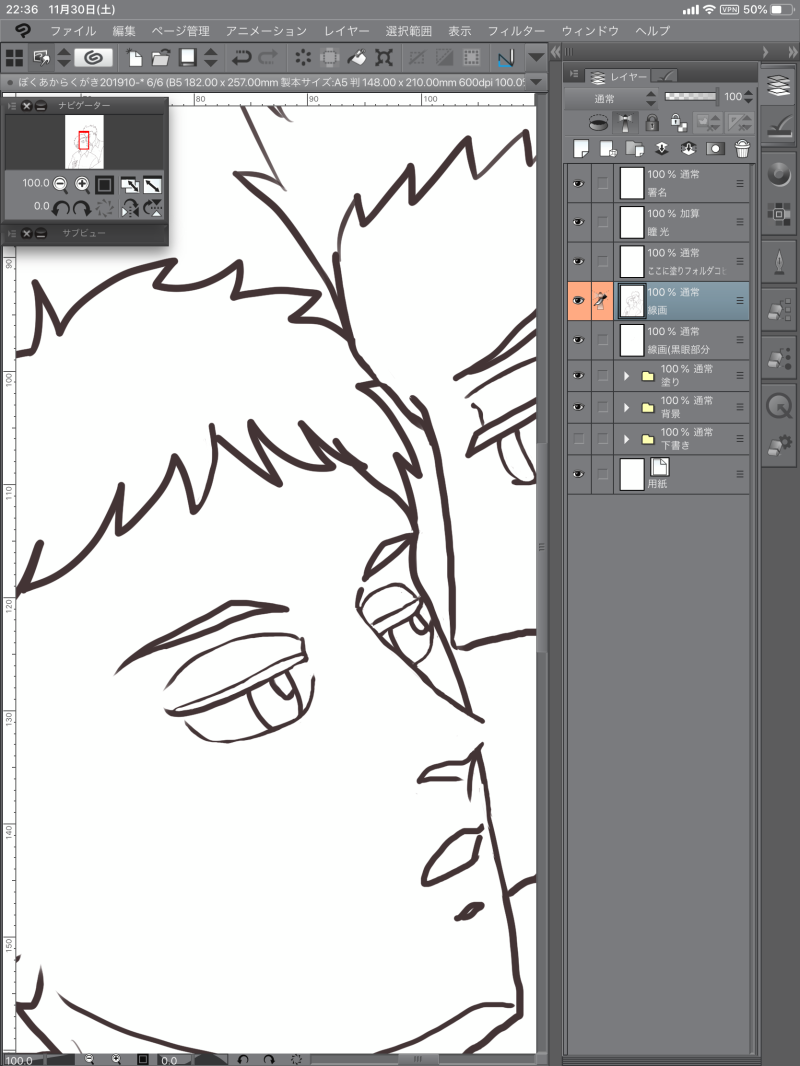The height and width of the screenshot is (1066, 800).
Task: Open color set palette icon in right dock
Action: coord(779,215)
